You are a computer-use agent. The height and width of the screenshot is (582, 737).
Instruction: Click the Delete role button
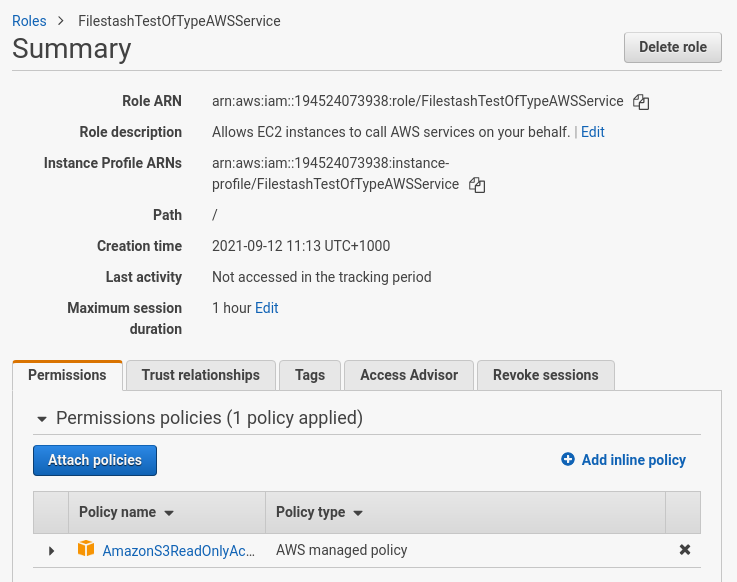coord(673,47)
